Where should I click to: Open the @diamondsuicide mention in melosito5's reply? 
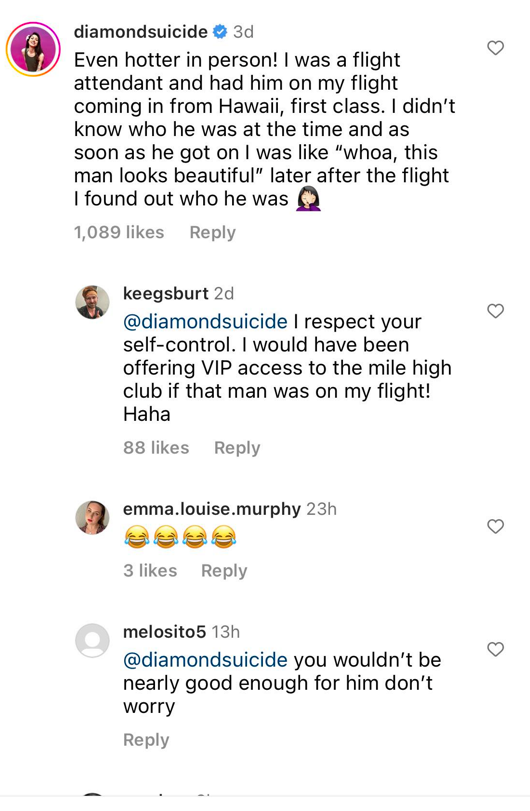point(205,660)
